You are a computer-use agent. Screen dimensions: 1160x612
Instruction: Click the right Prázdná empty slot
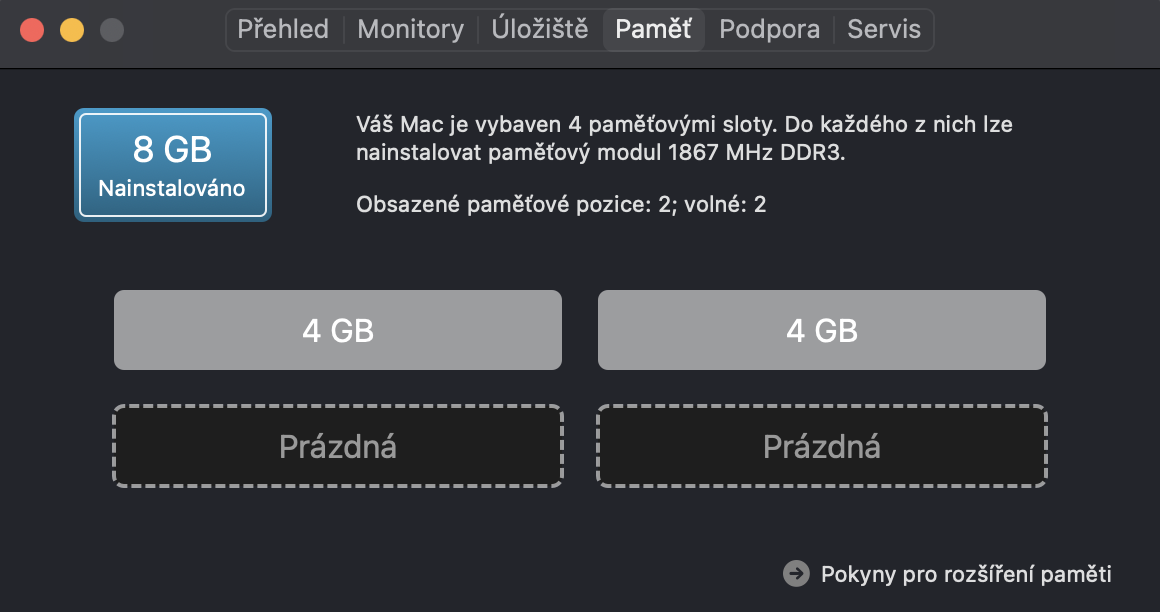(822, 446)
